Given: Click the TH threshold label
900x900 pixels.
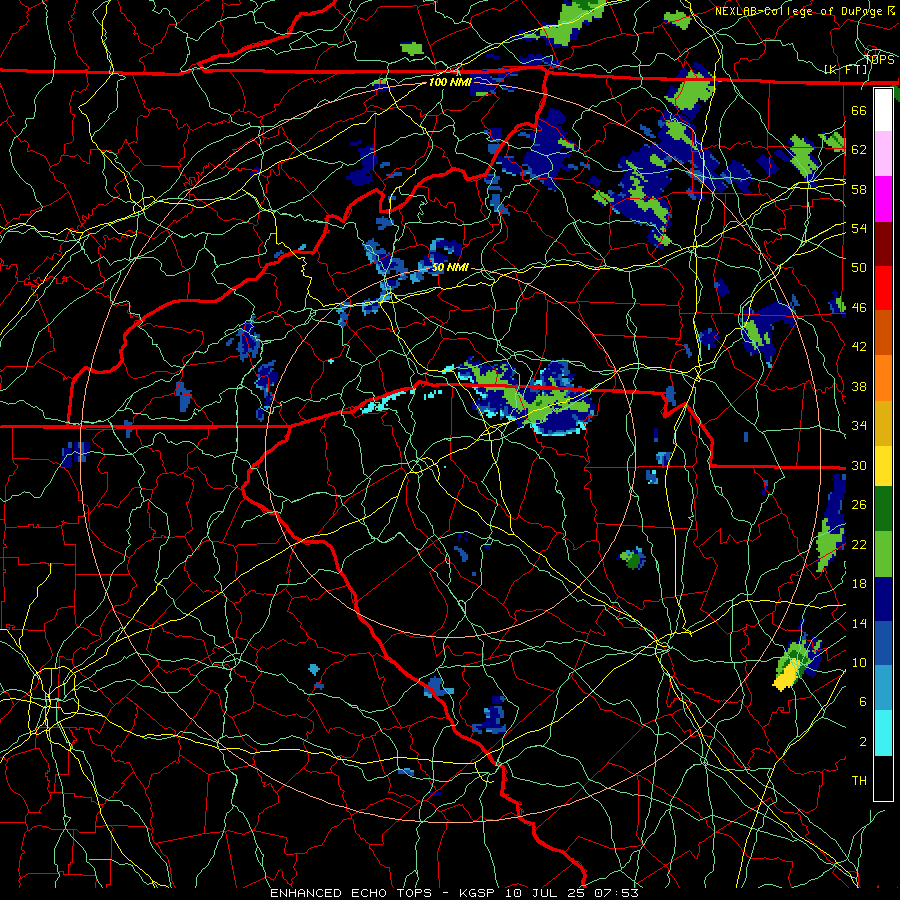Looking at the screenshot, I should point(859,781).
